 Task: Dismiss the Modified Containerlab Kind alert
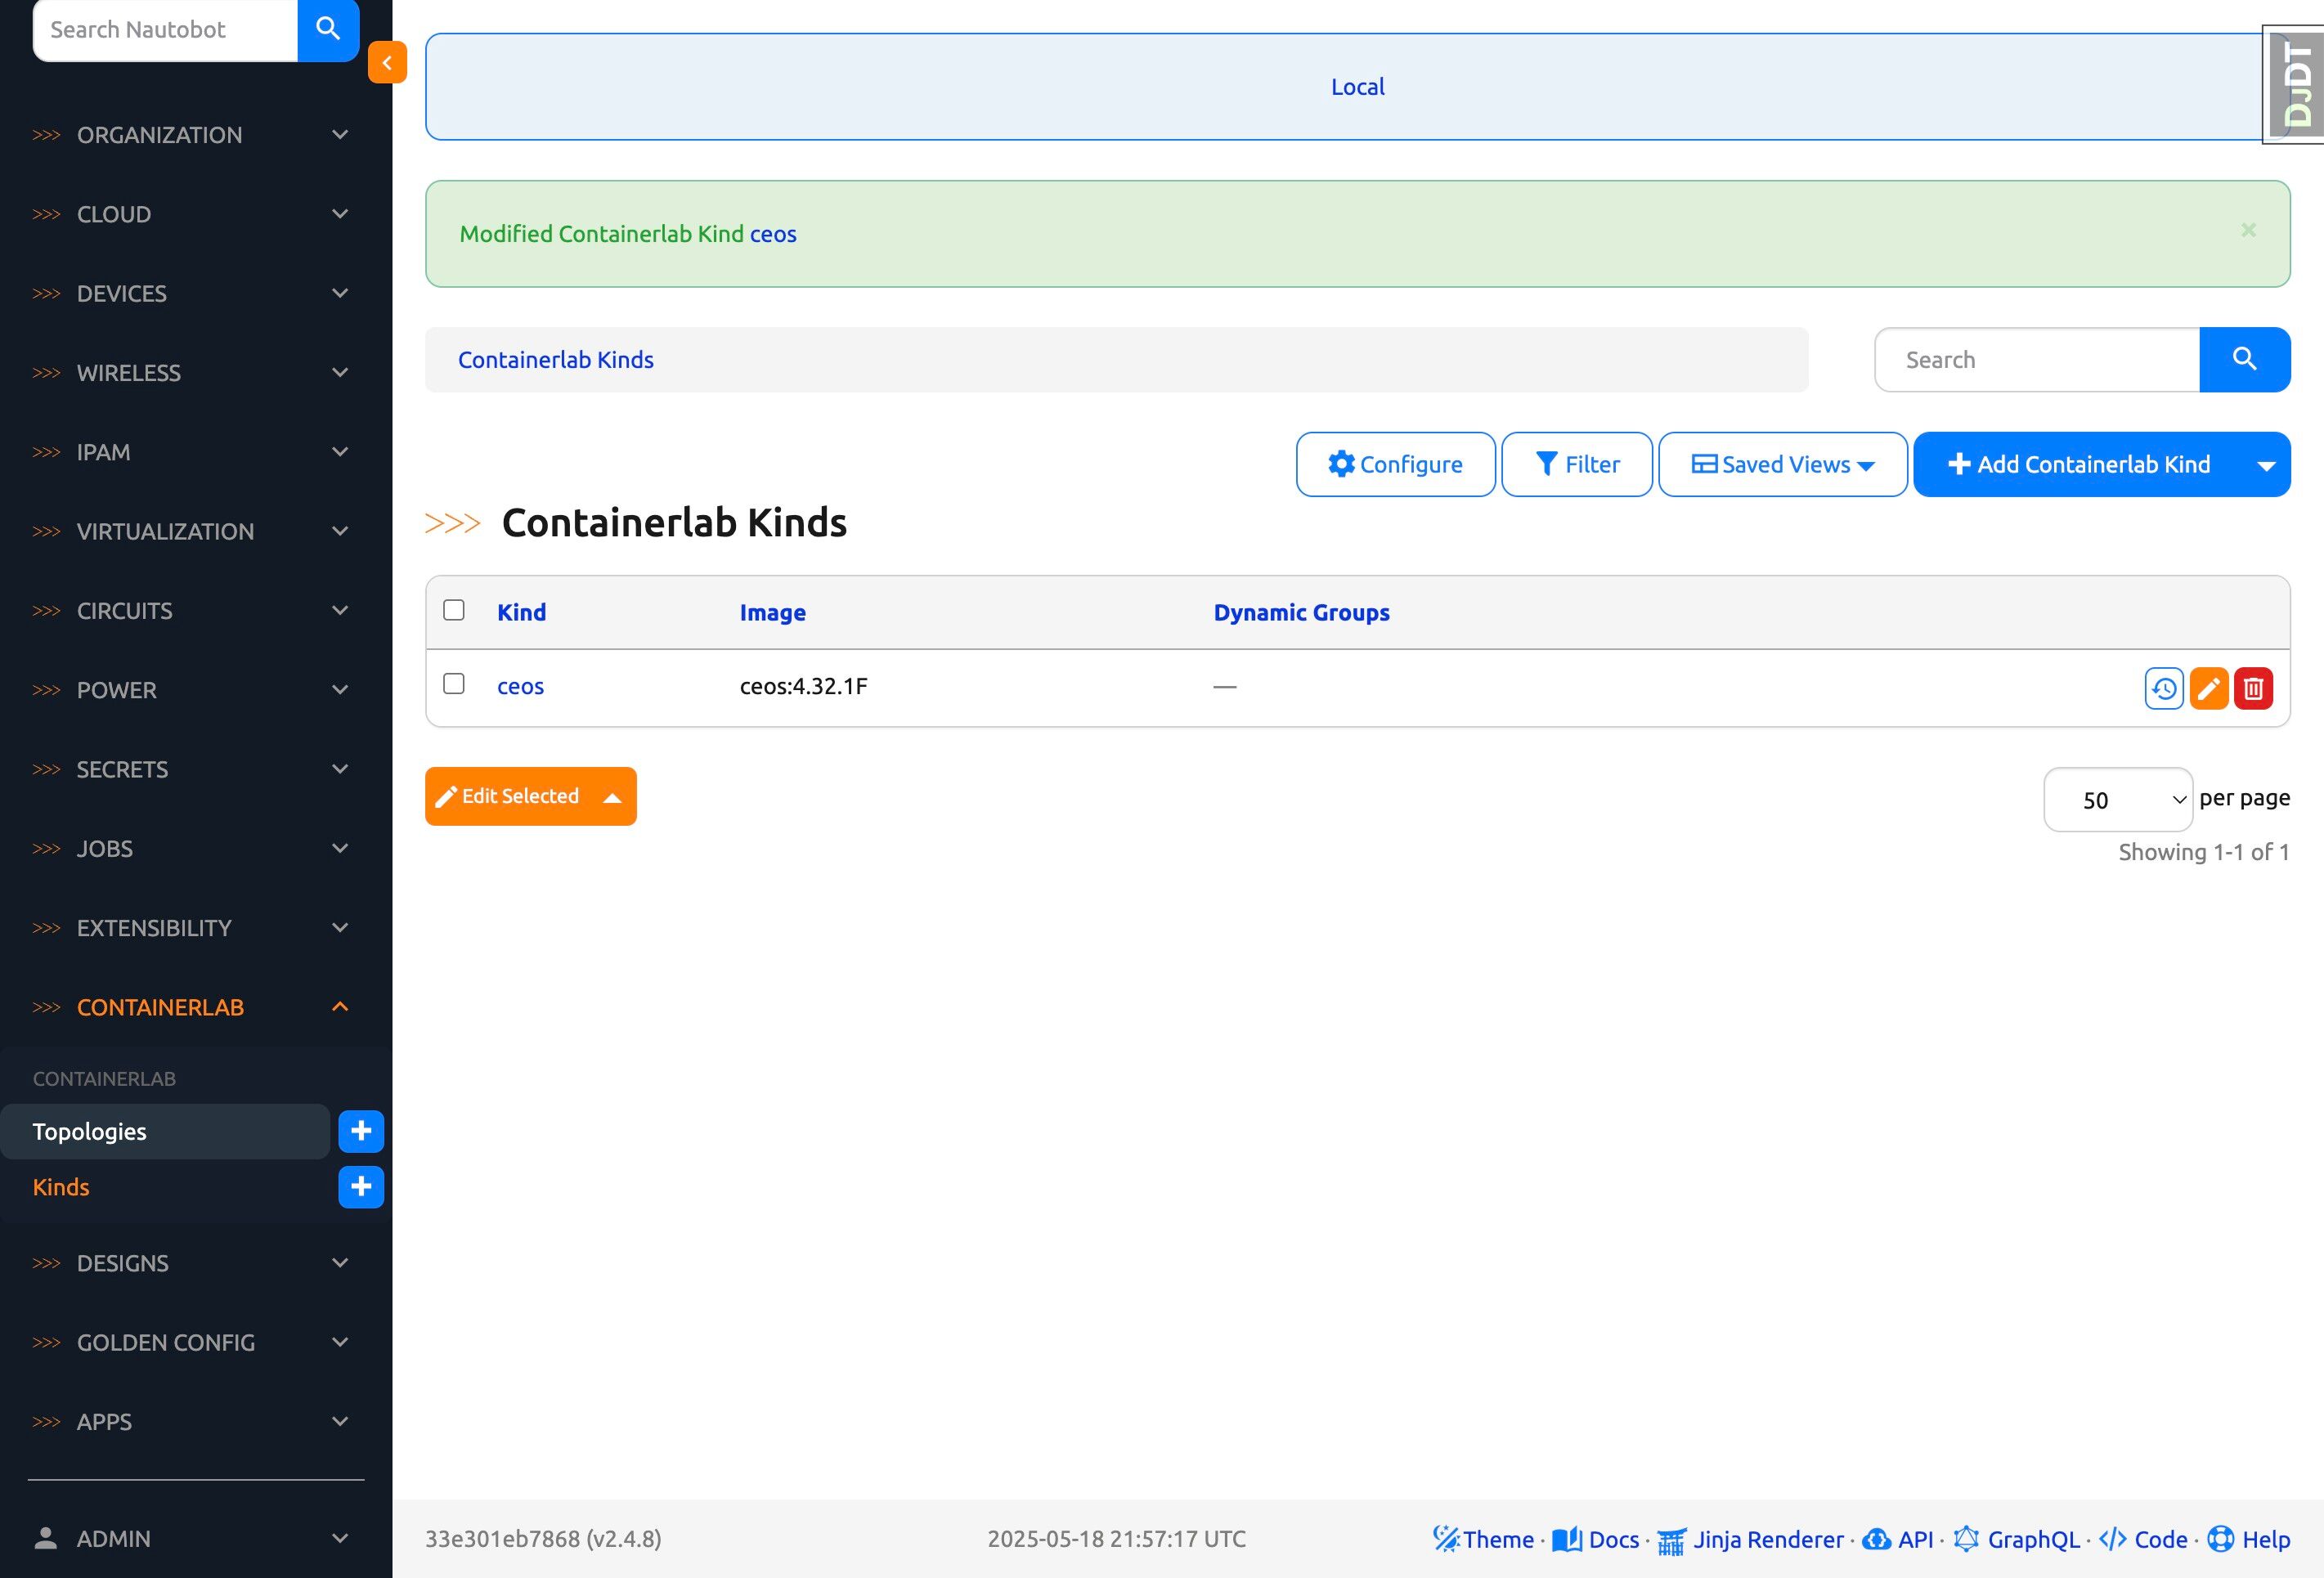pyautogui.click(x=2248, y=230)
